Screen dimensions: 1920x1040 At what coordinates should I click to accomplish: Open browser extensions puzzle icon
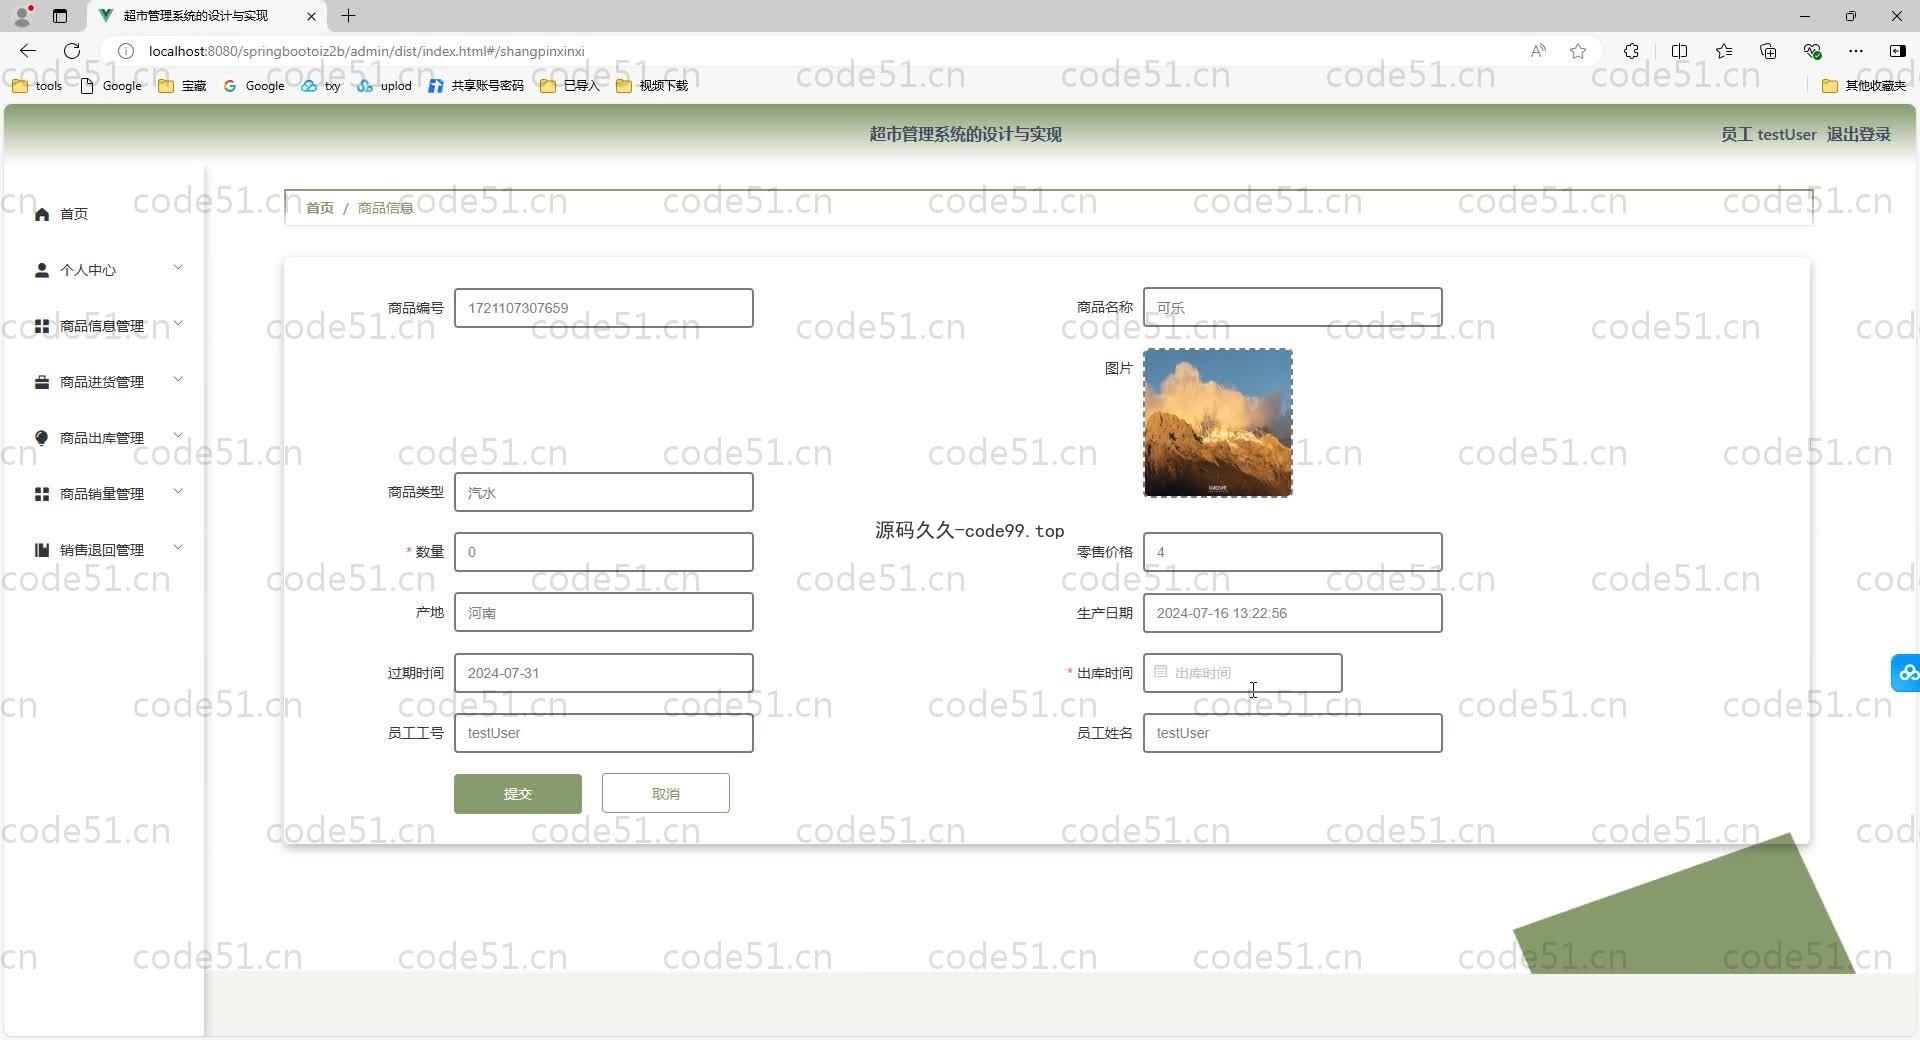[x=1631, y=51]
